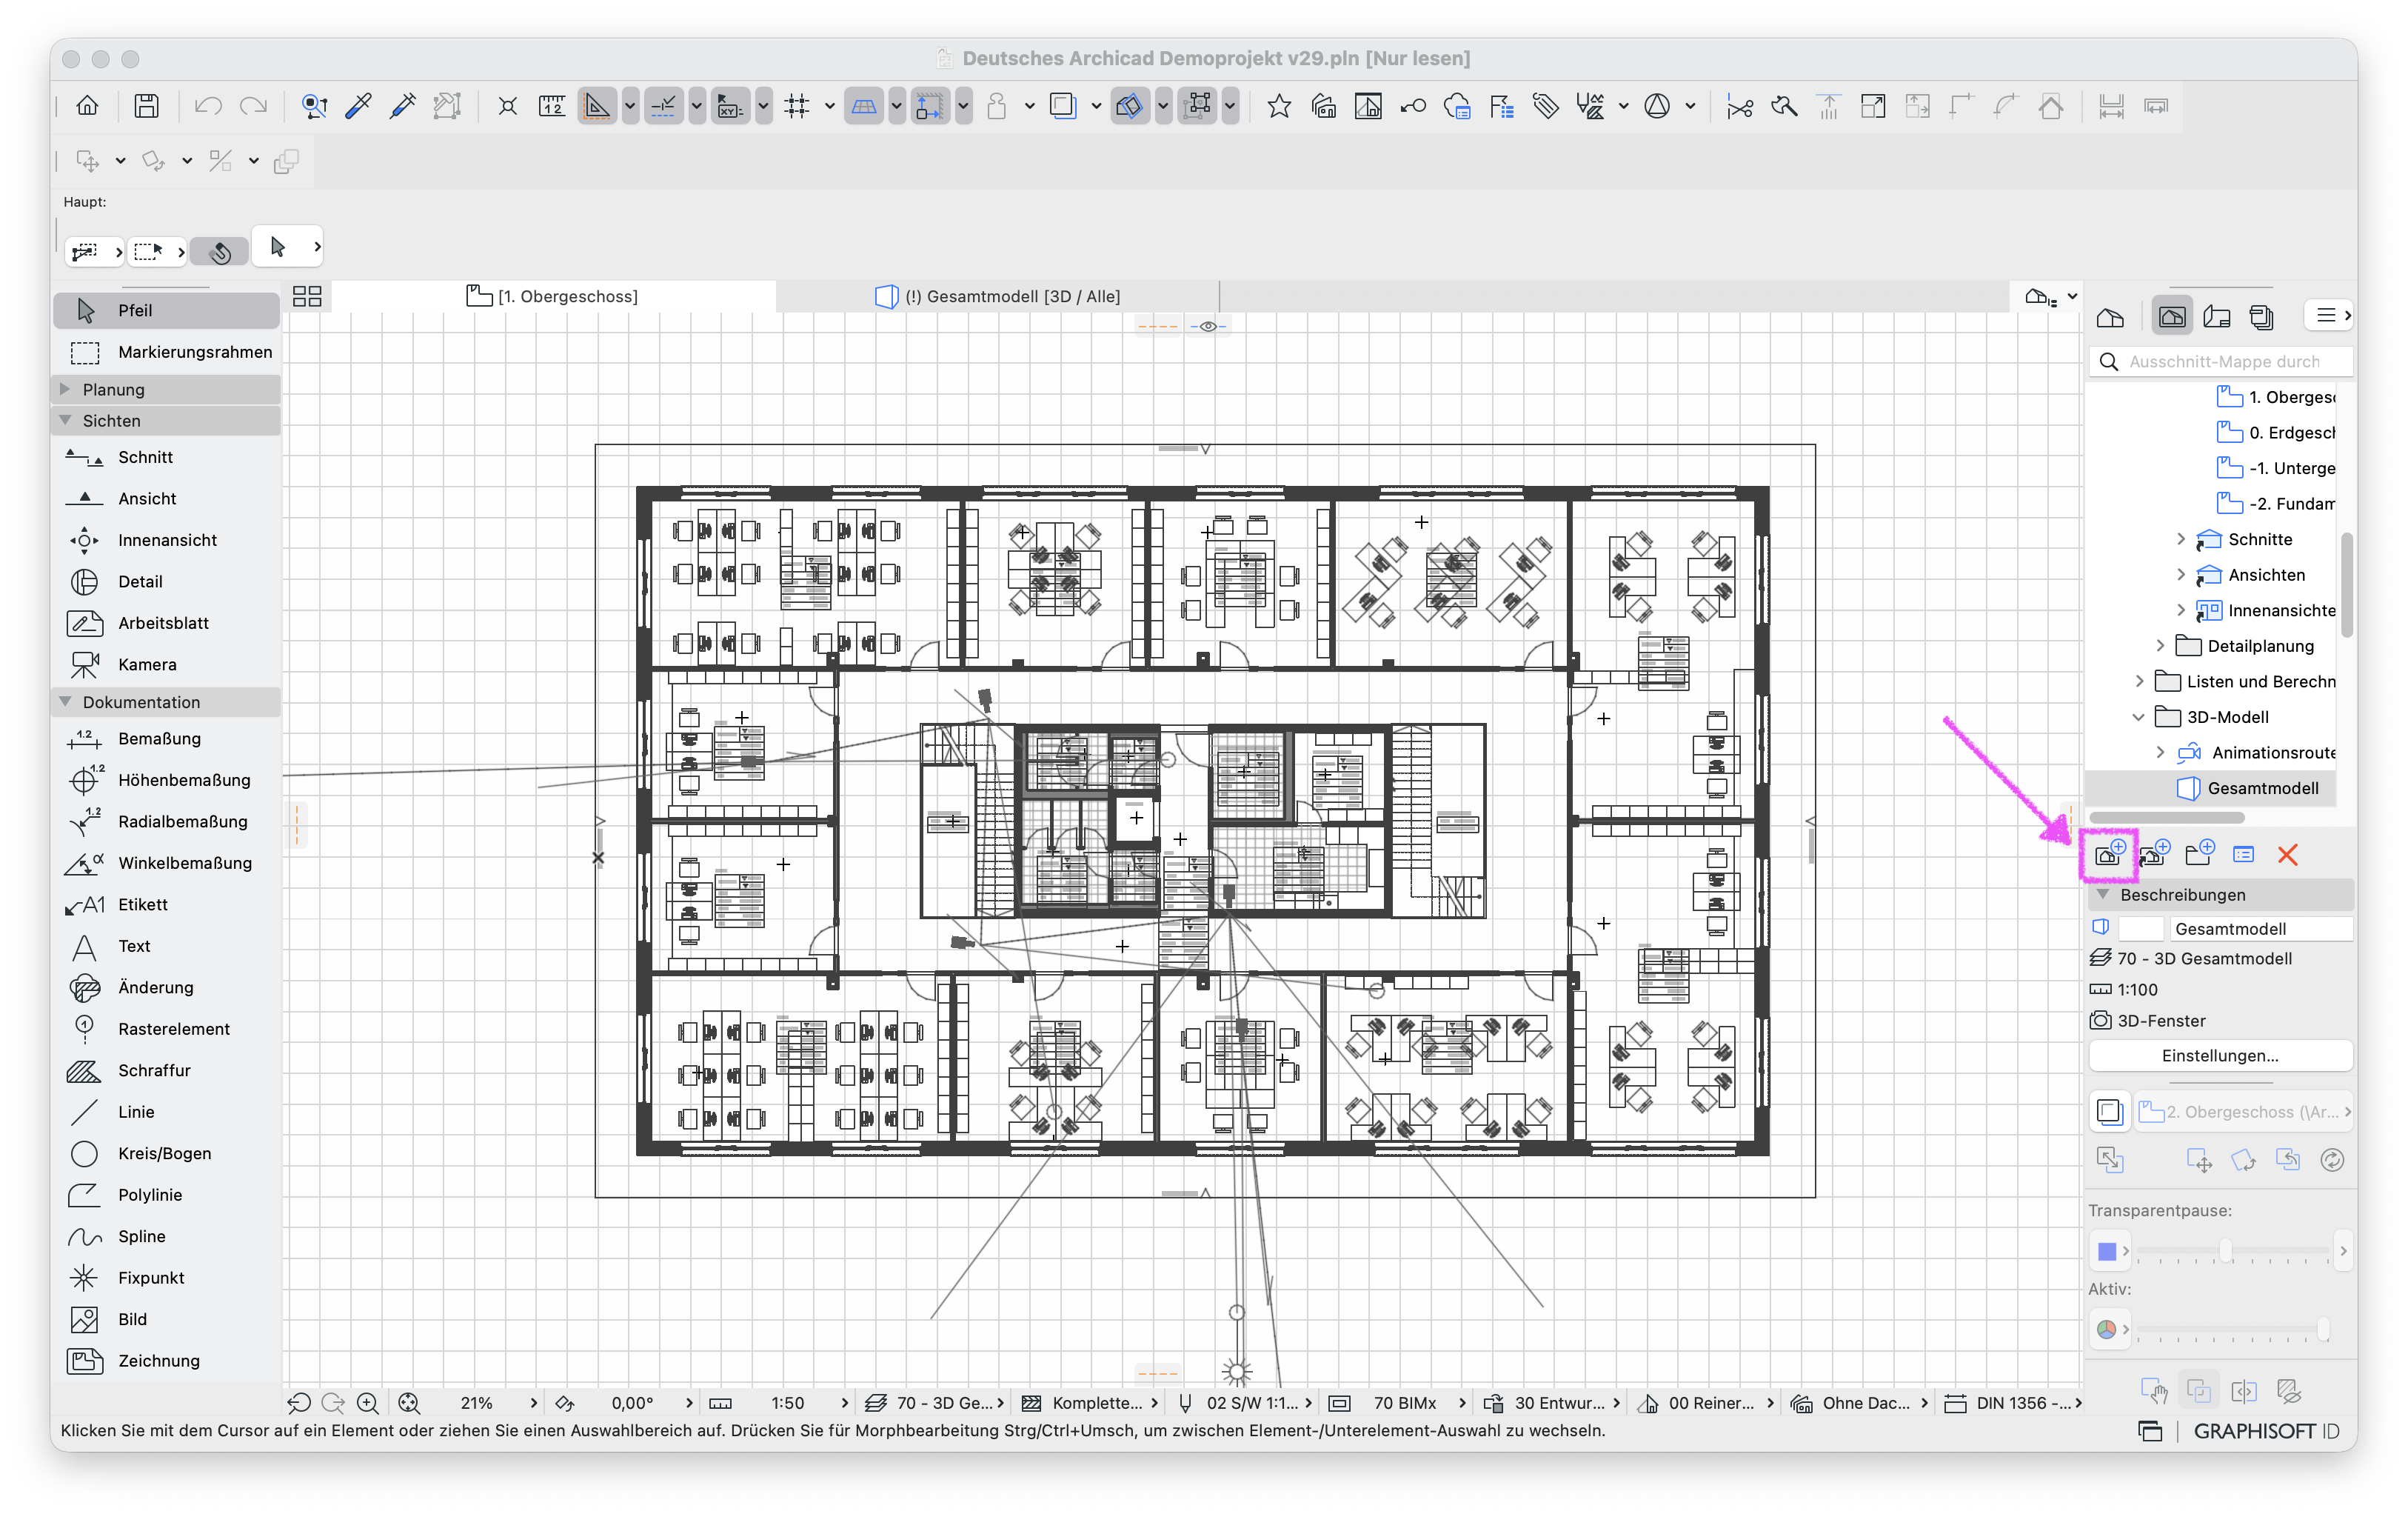
Task: Click the save current view icon
Action: [2109, 854]
